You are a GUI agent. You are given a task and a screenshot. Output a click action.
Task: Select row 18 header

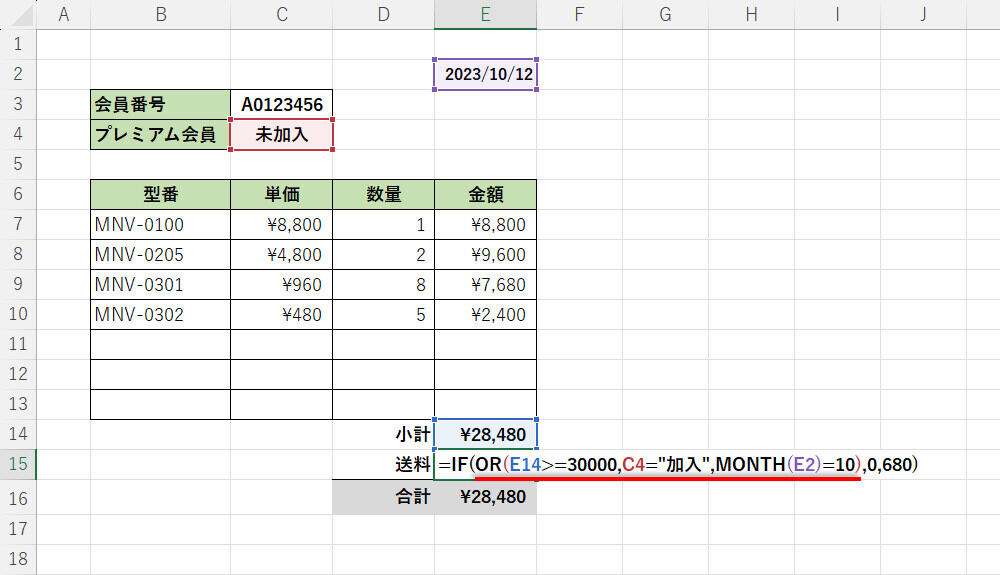(x=18, y=559)
